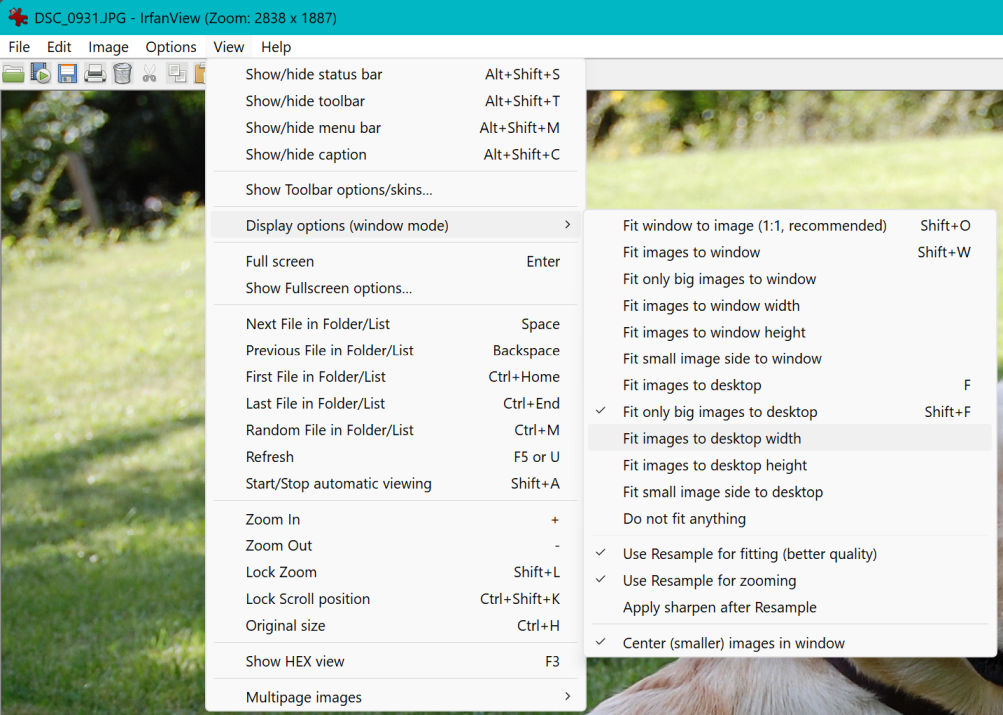The image size is (1003, 715).
Task: Open the Slideshow icon in toolbar
Action: [40, 73]
